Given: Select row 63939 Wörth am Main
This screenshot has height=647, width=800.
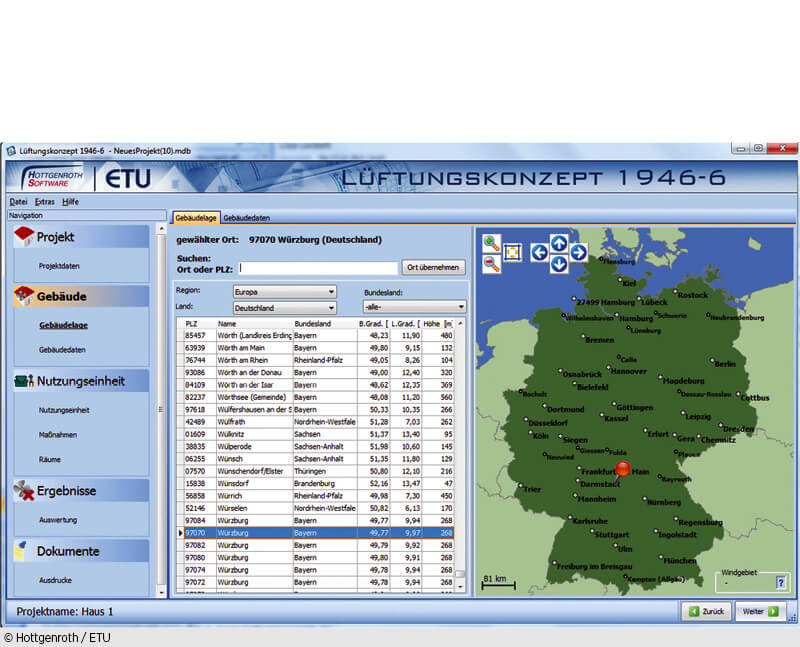Looking at the screenshot, I should click(315, 347).
